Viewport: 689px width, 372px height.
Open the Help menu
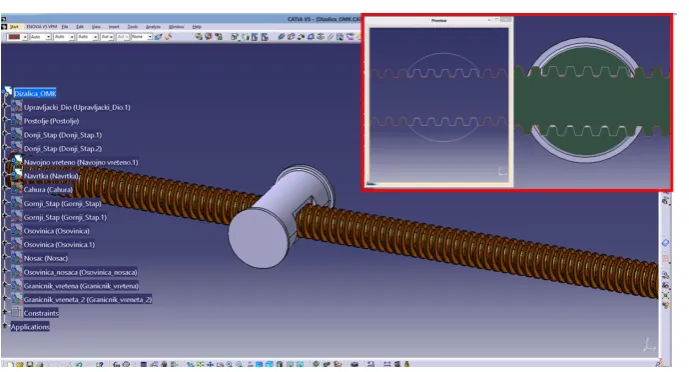click(196, 27)
